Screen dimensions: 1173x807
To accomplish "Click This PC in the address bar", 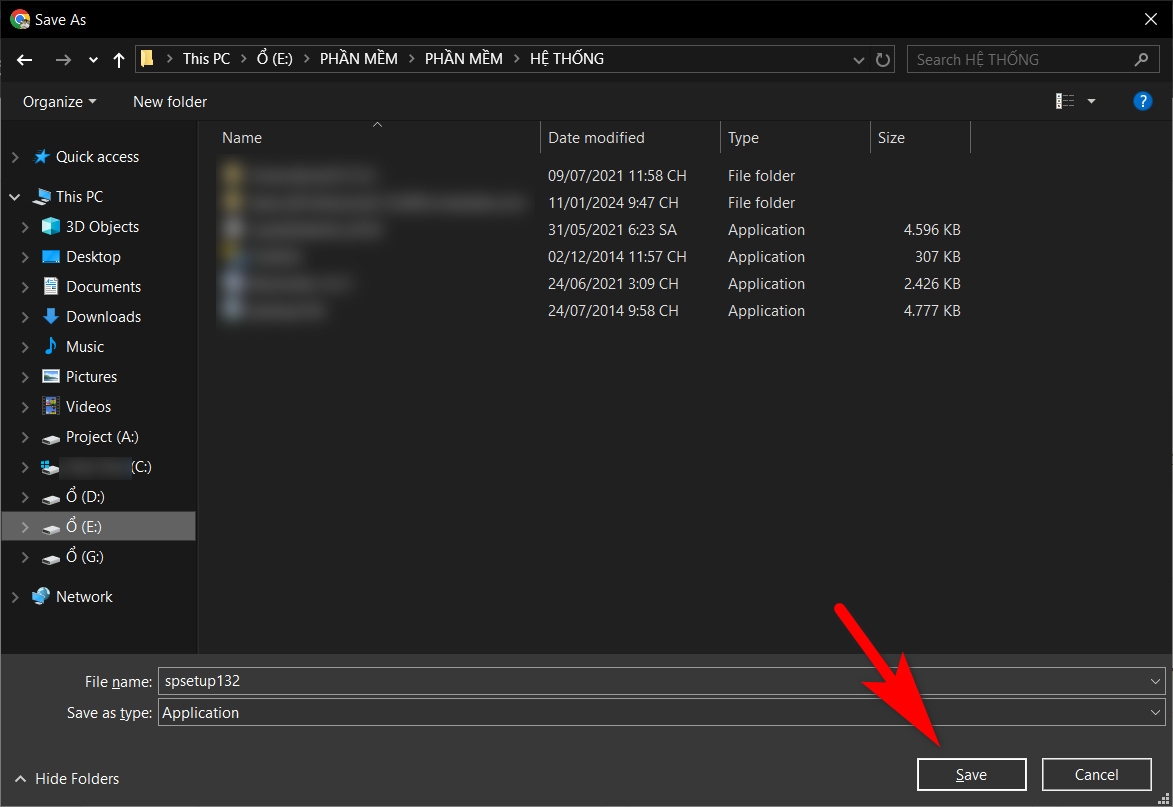I will coord(206,59).
